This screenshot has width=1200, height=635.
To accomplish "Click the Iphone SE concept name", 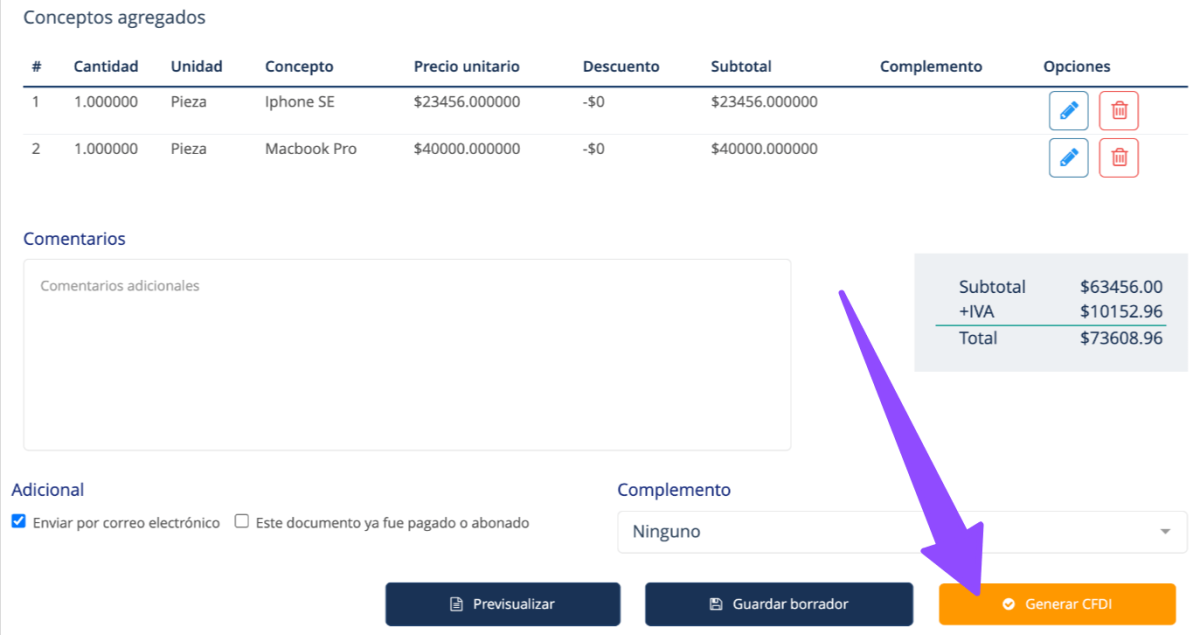I will tap(299, 102).
